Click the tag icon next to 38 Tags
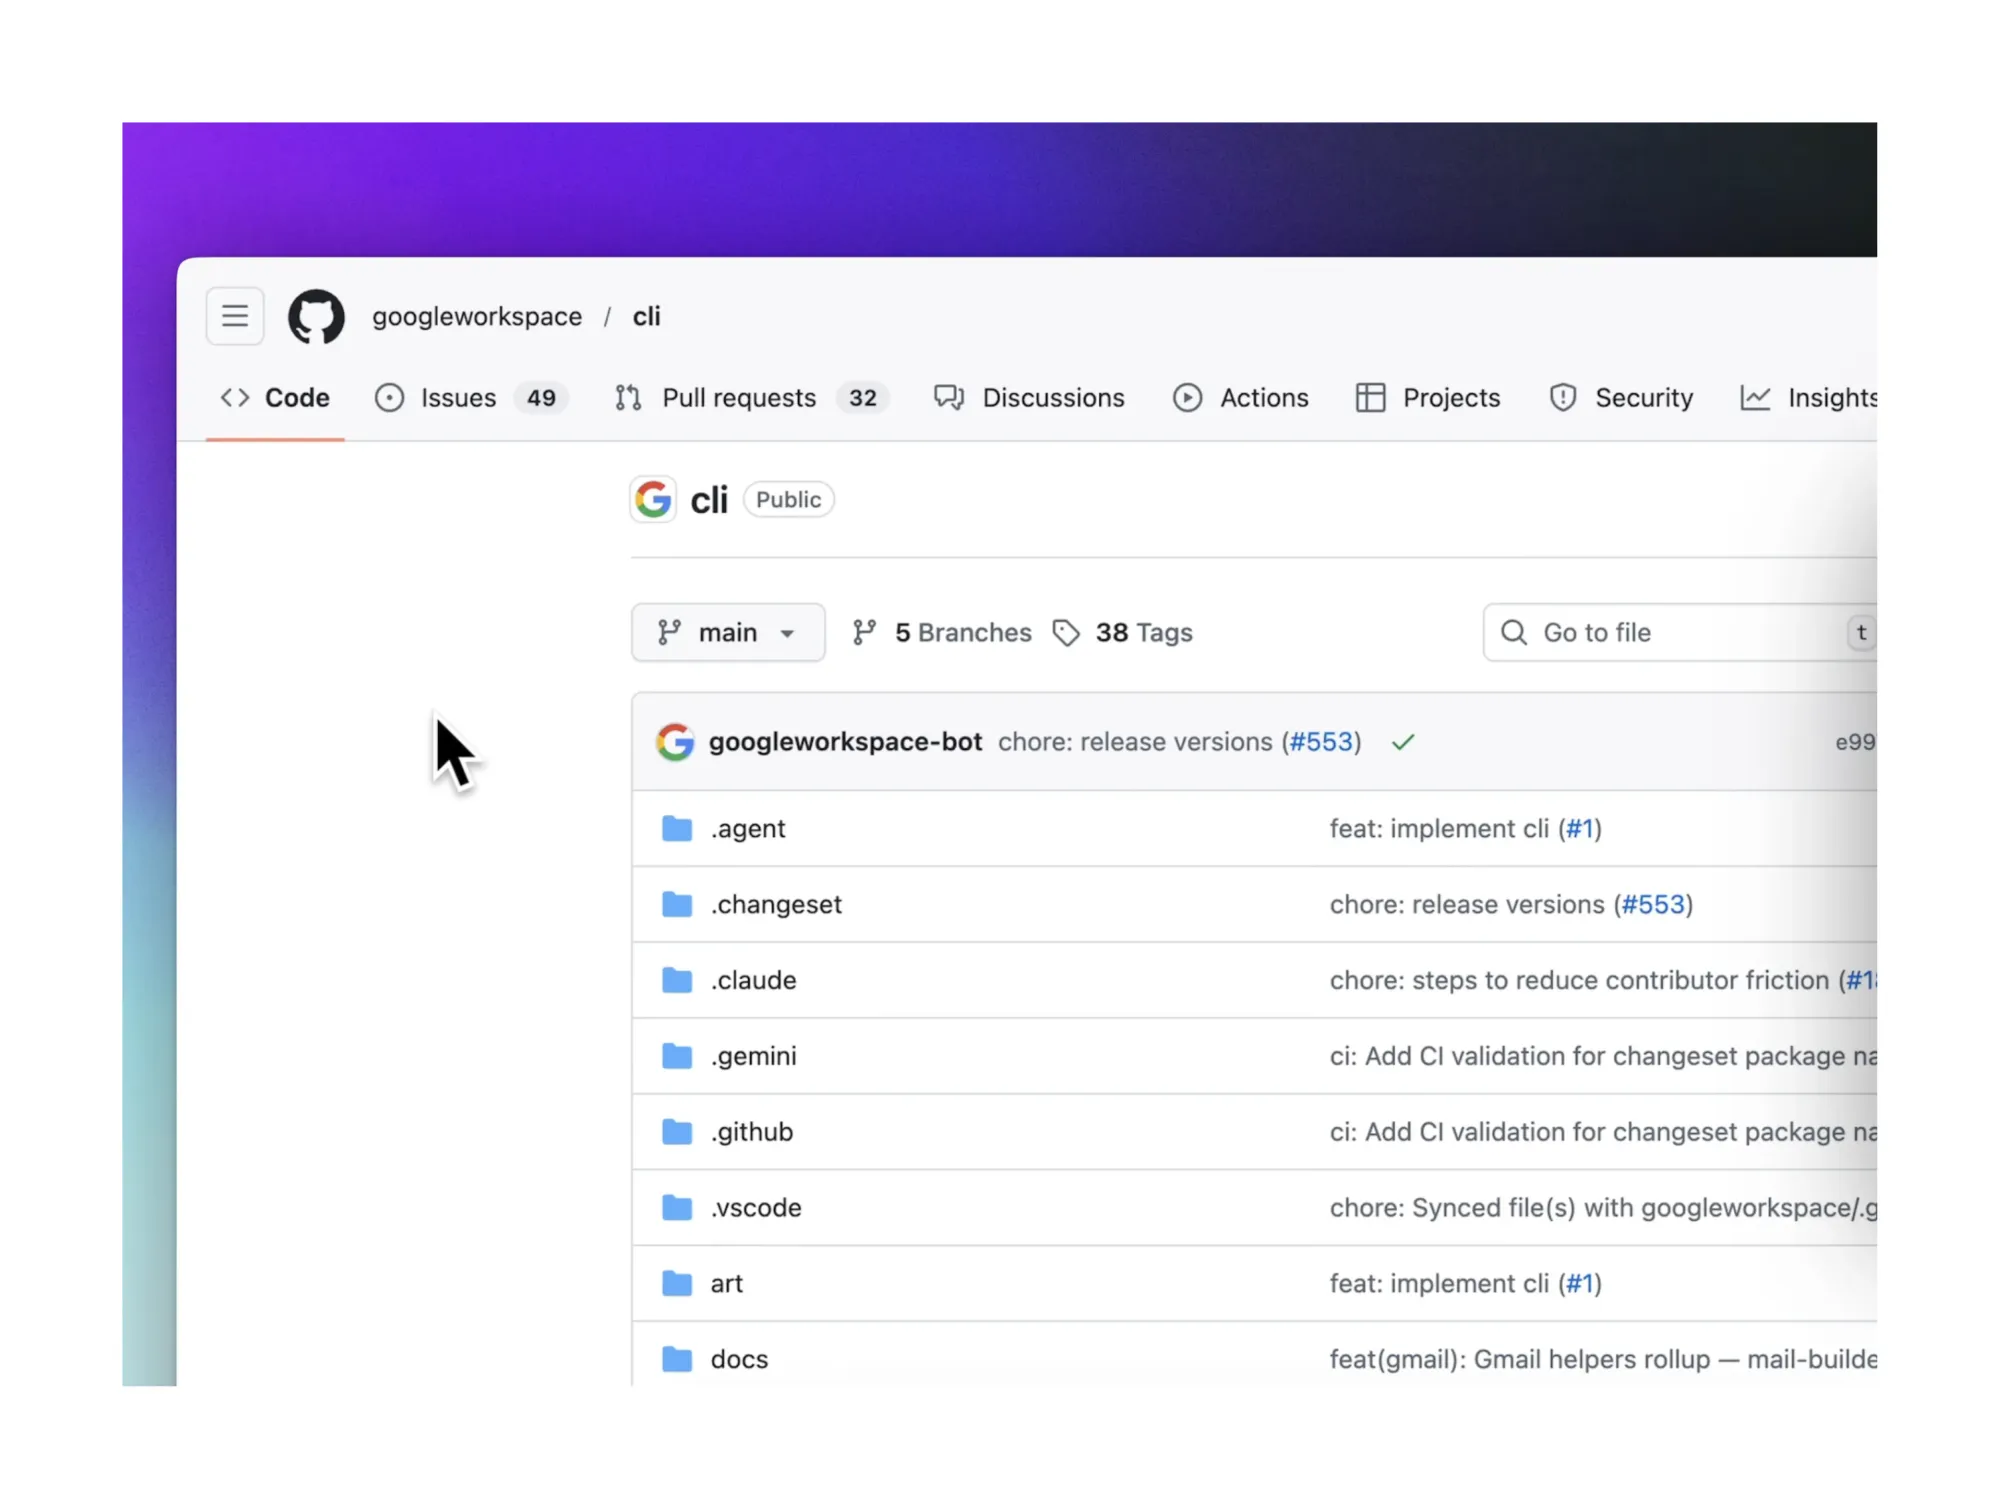This screenshot has width=2000, height=1509. pyautogui.click(x=1066, y=633)
